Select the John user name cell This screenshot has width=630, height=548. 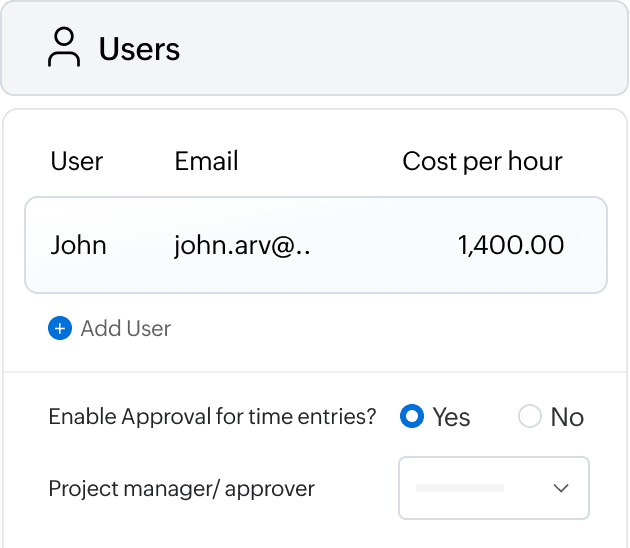pos(79,245)
